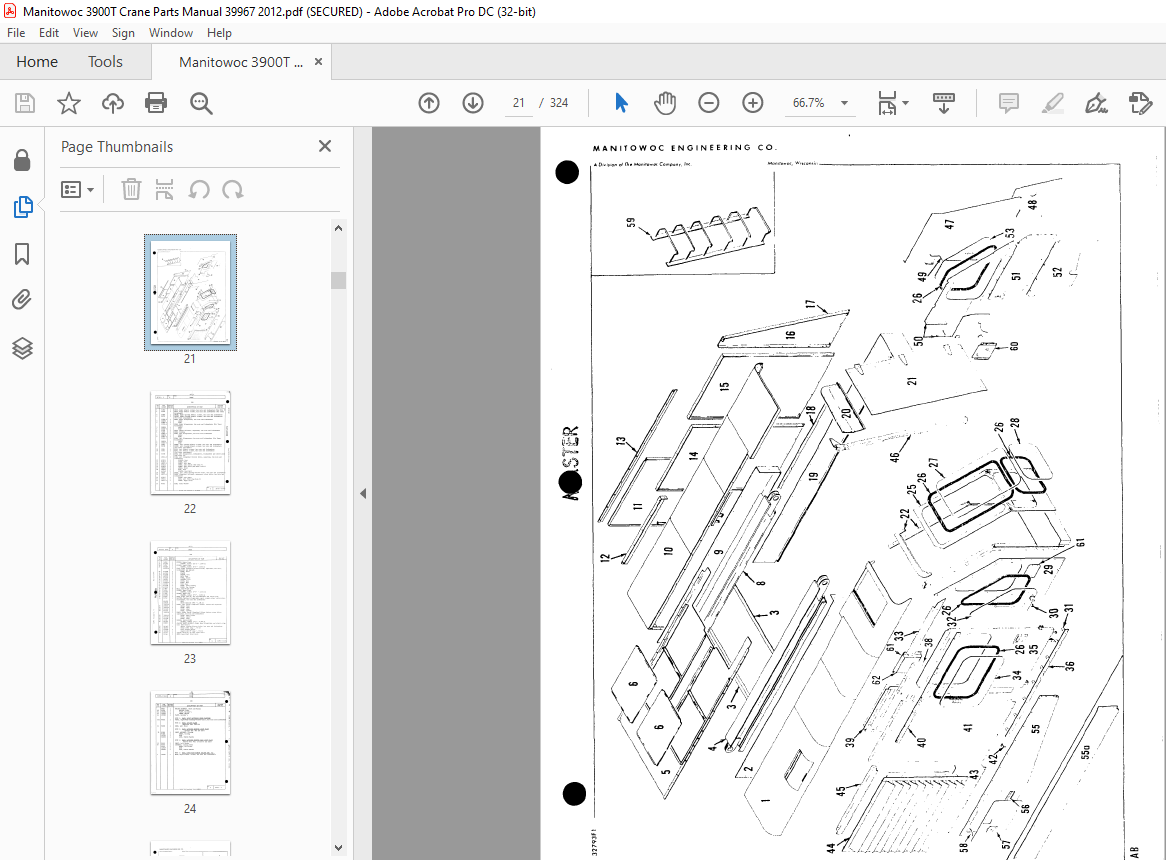This screenshot has height=860, width=1166.
Task: Activate the Hand pan tool
Action: pos(665,103)
